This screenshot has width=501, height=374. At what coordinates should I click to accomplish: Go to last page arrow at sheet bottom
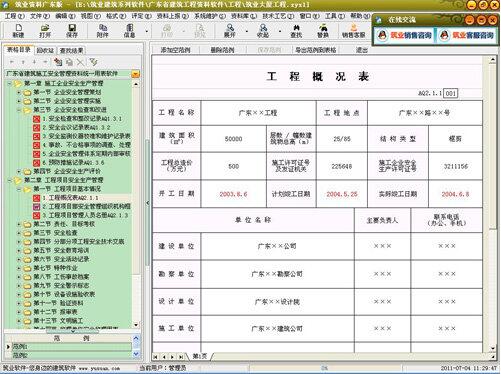pyautogui.click(x=180, y=357)
